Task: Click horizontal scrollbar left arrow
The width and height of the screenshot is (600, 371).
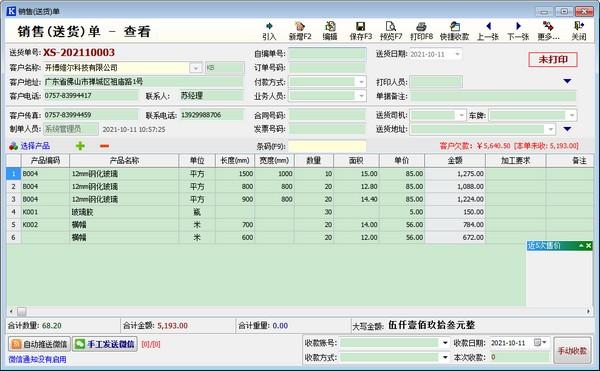Action: [11, 311]
